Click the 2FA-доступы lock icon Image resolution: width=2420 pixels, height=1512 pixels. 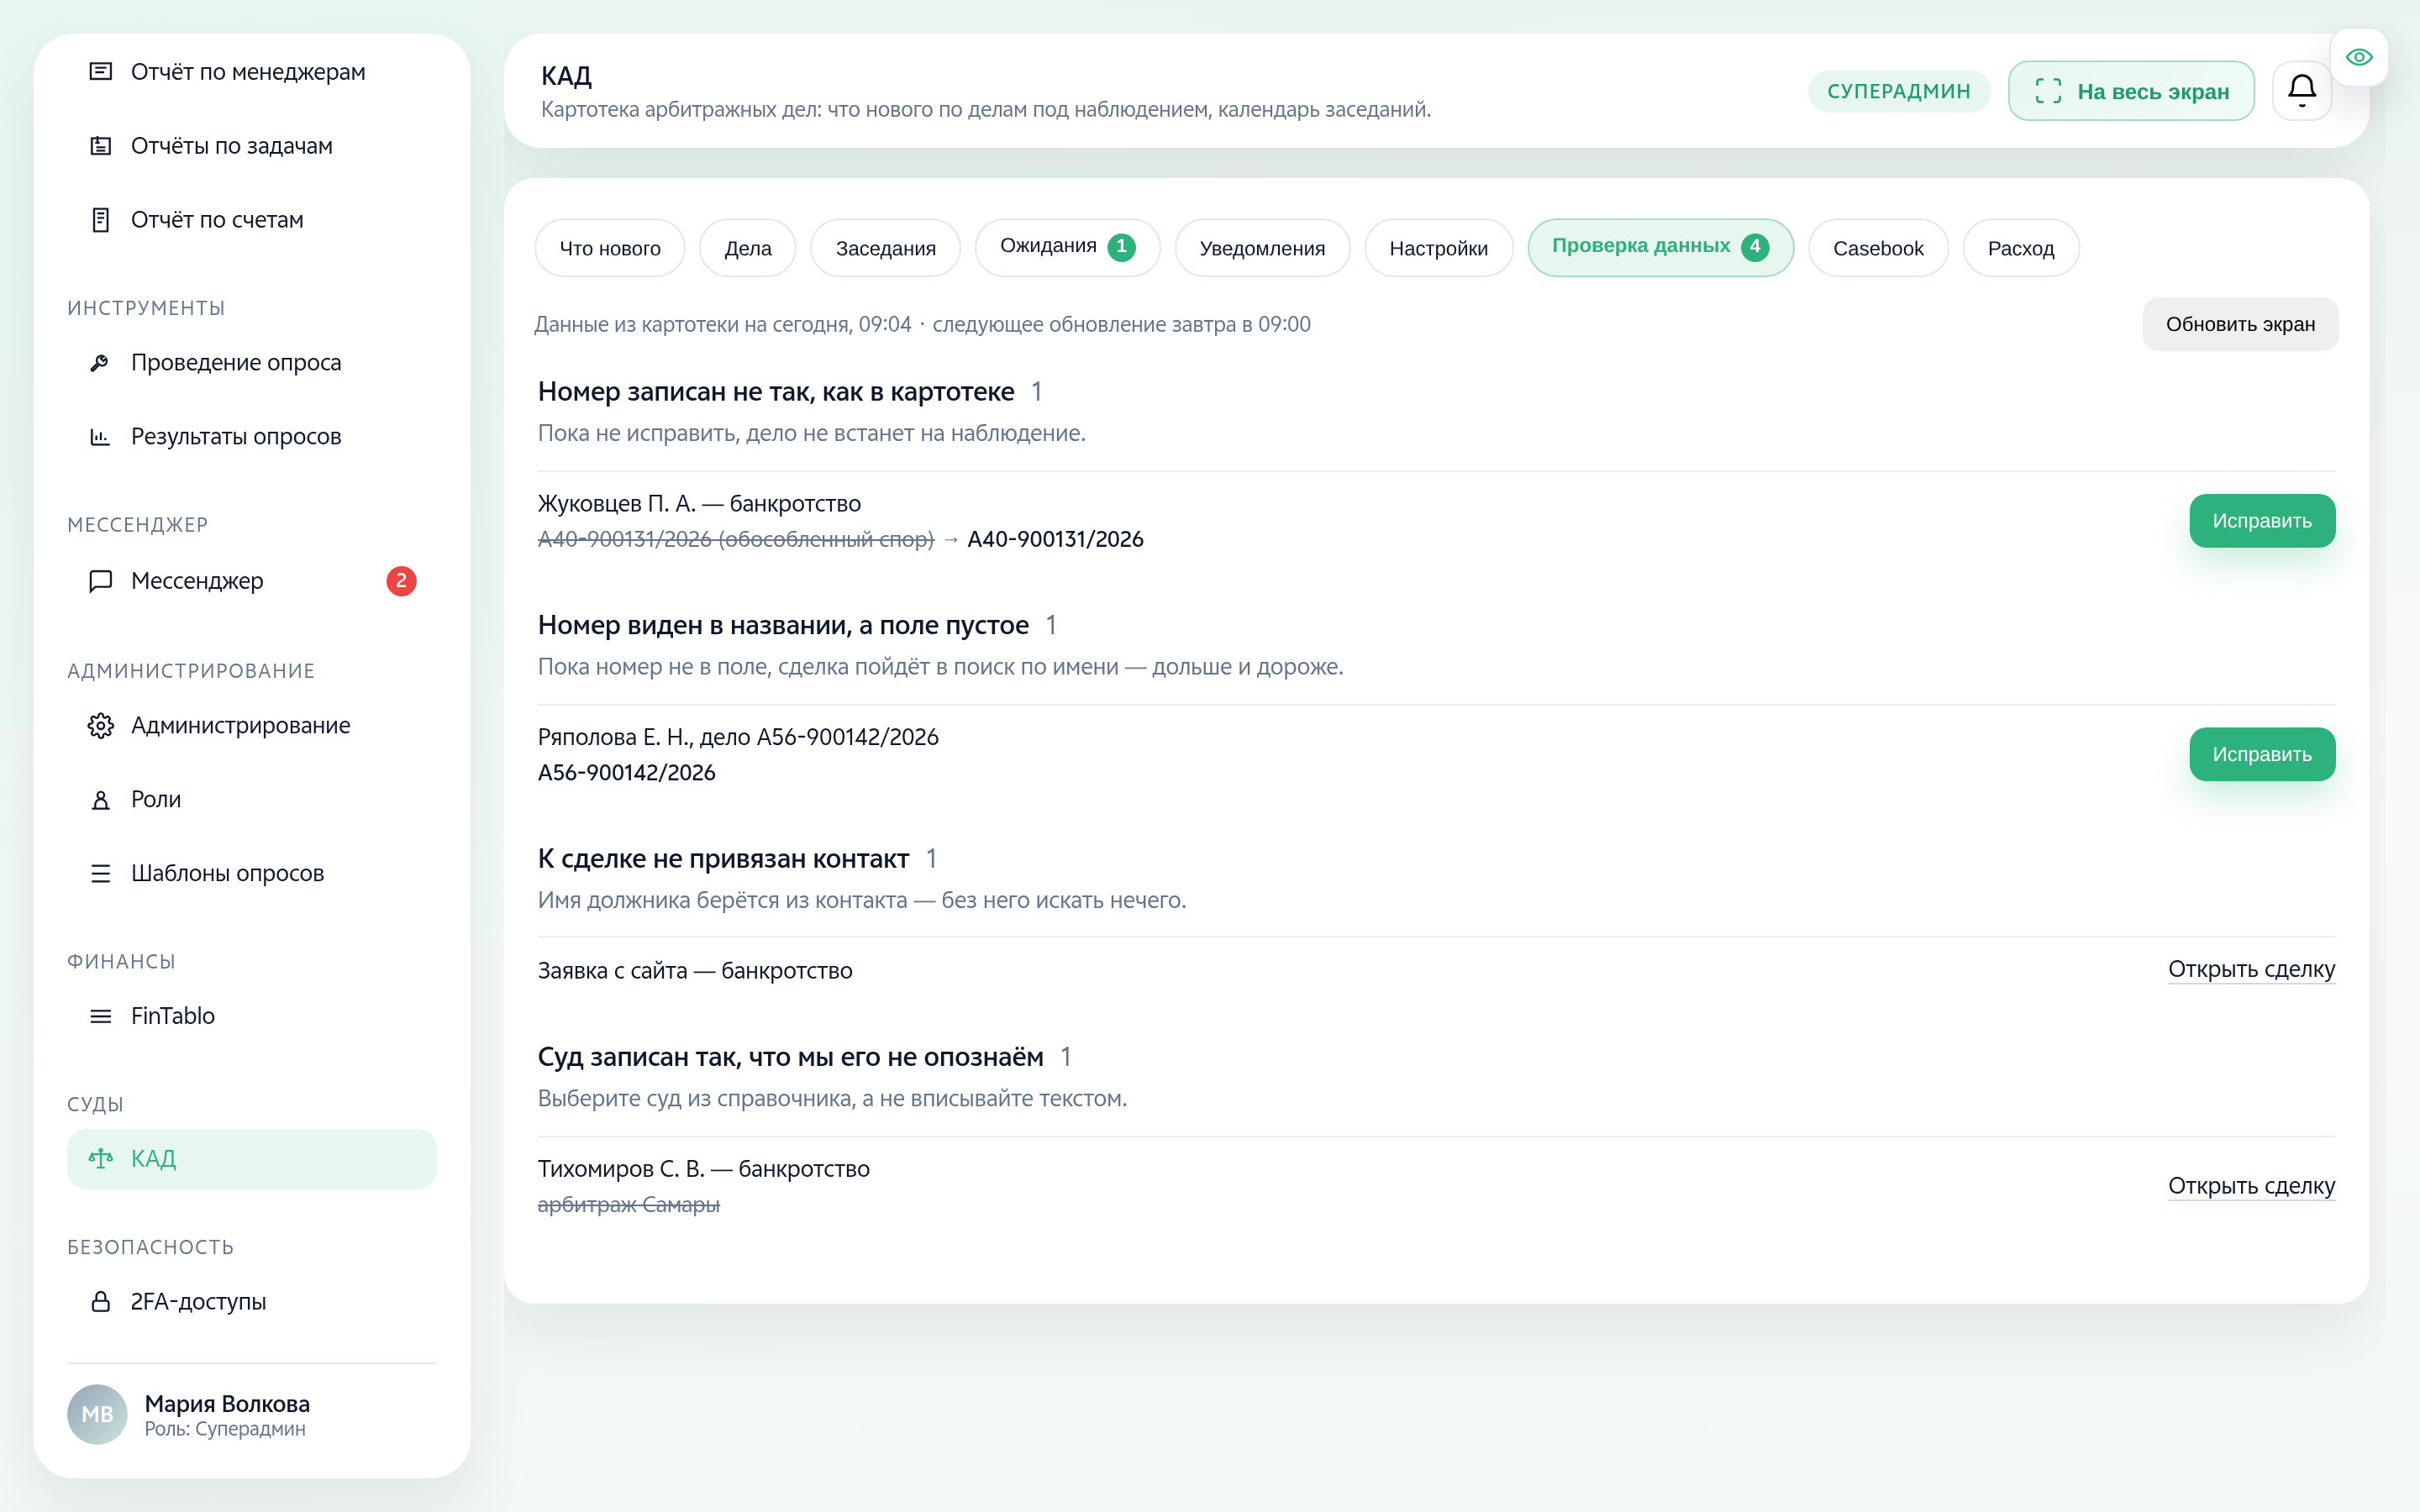(101, 1302)
